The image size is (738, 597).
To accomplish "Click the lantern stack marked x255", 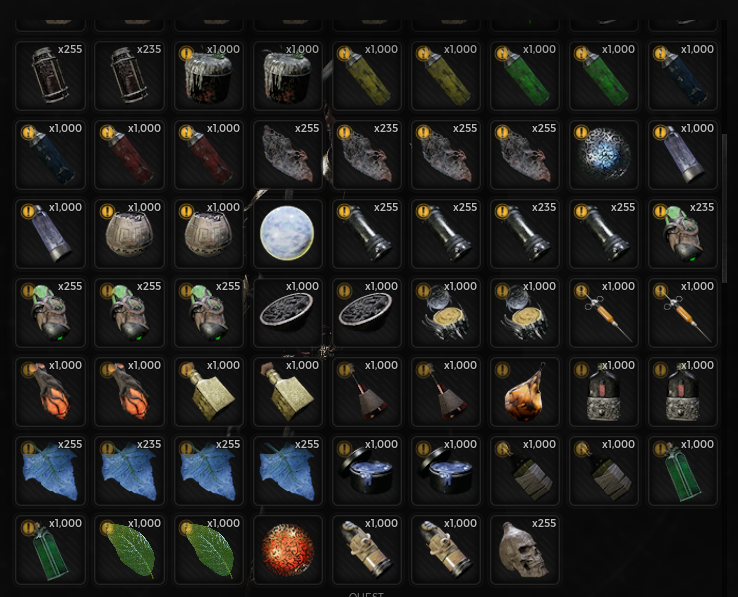I will coord(50,76).
